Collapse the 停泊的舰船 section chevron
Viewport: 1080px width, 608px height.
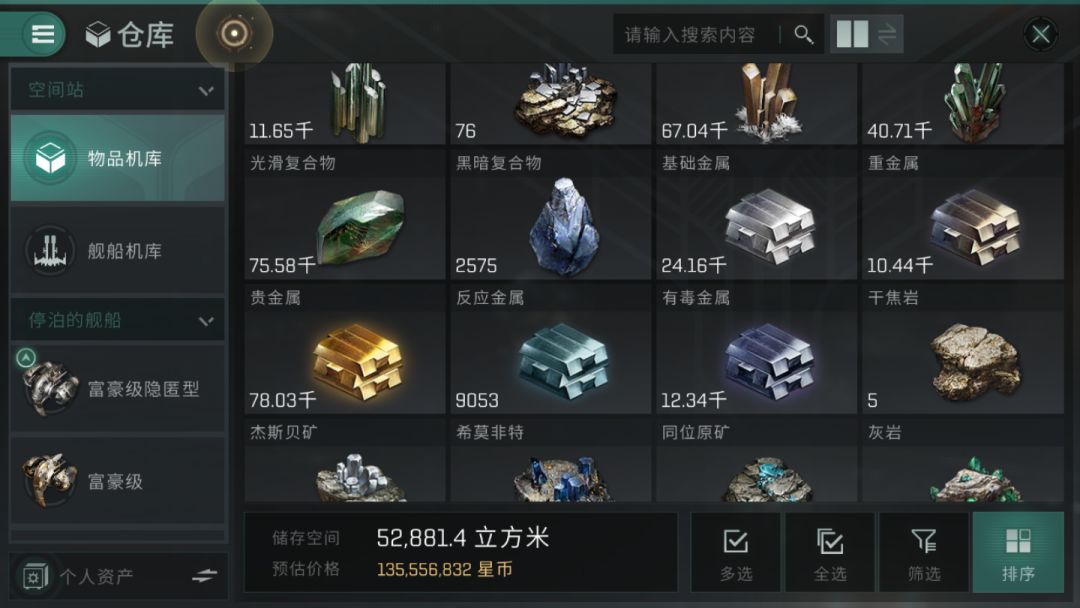click(x=206, y=321)
